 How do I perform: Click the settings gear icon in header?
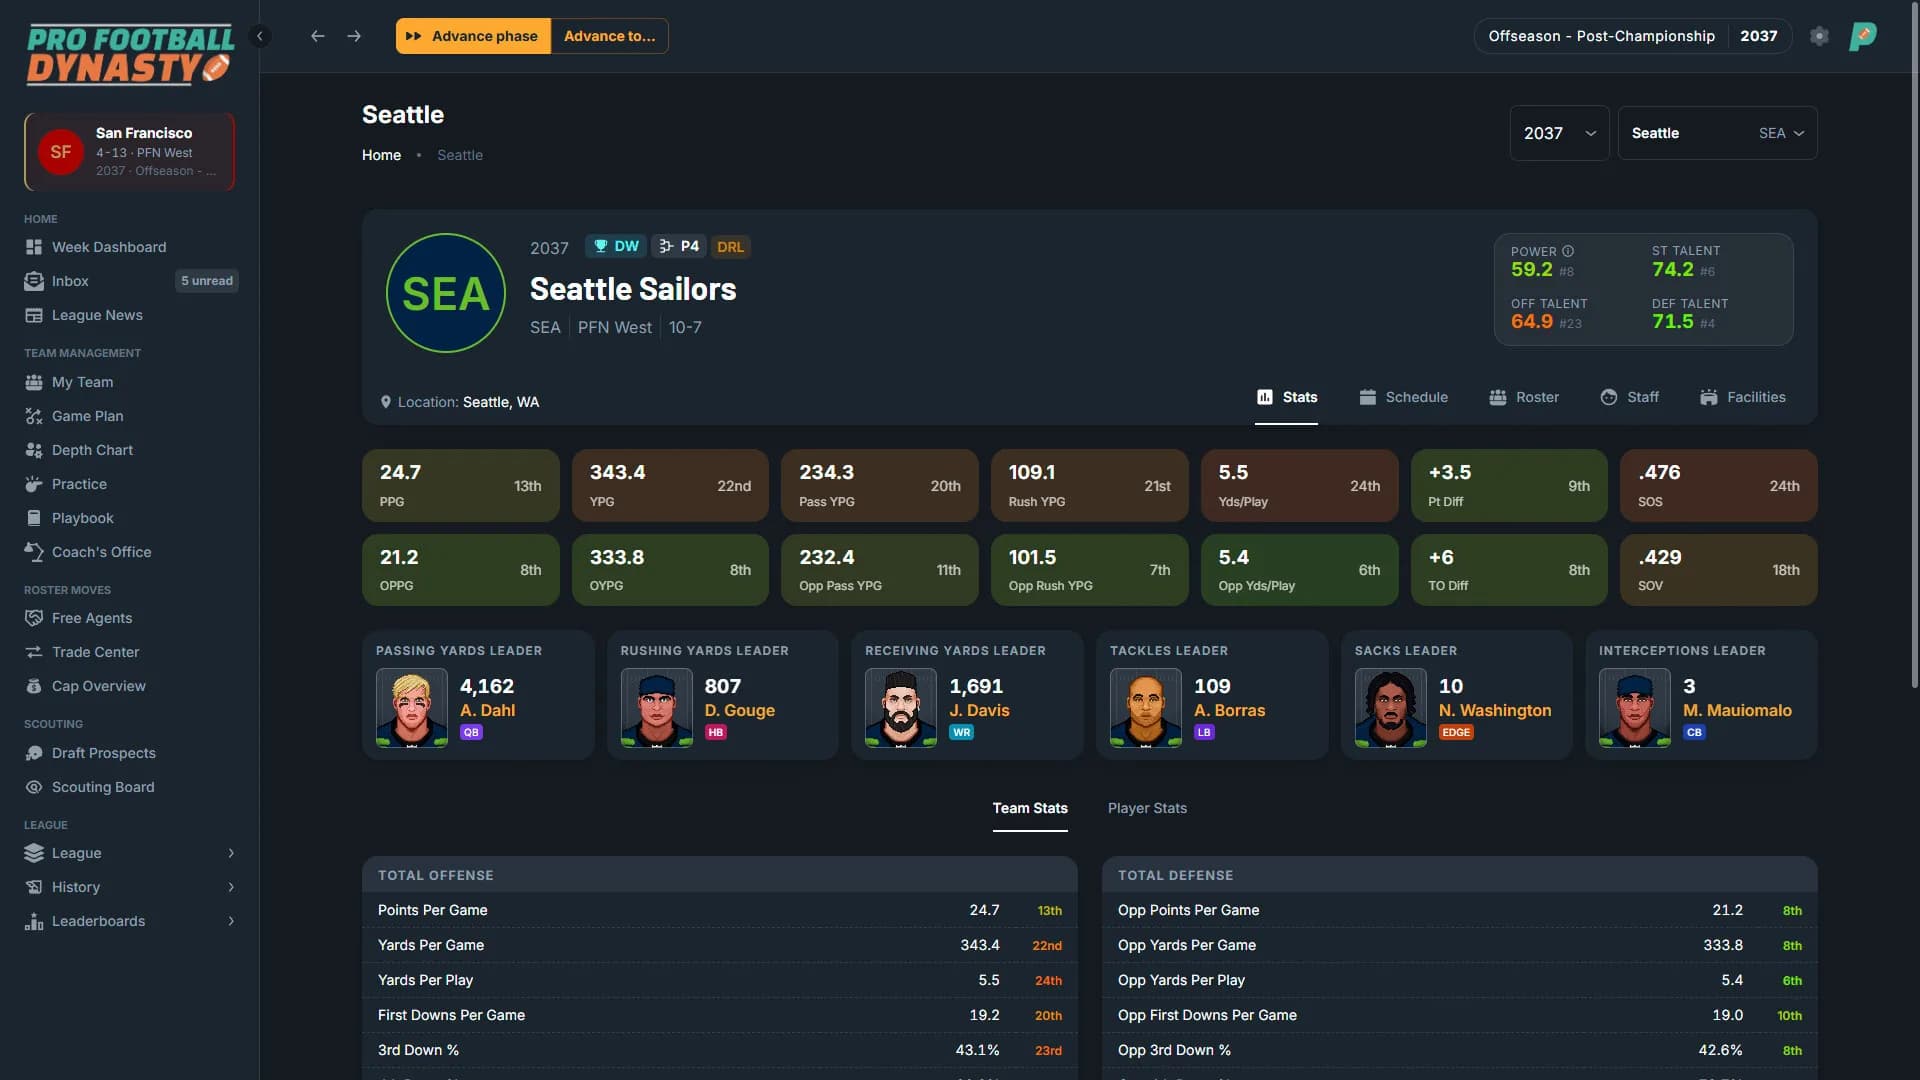click(1819, 36)
